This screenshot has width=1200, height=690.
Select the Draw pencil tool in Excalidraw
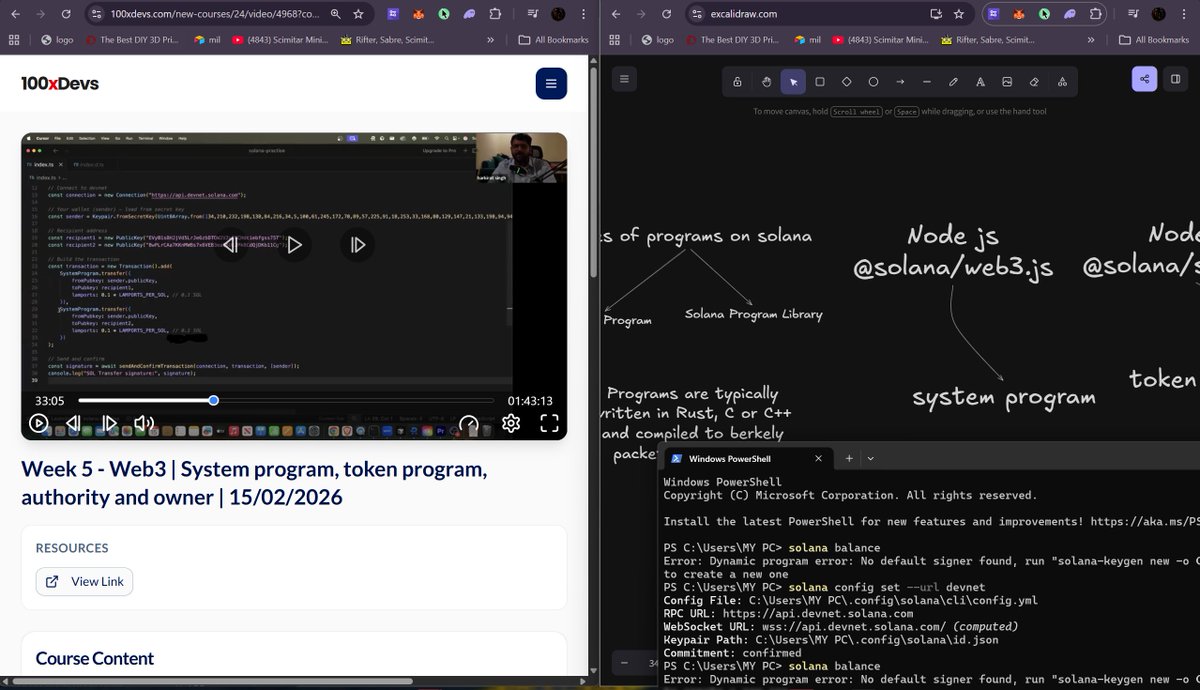coord(954,82)
